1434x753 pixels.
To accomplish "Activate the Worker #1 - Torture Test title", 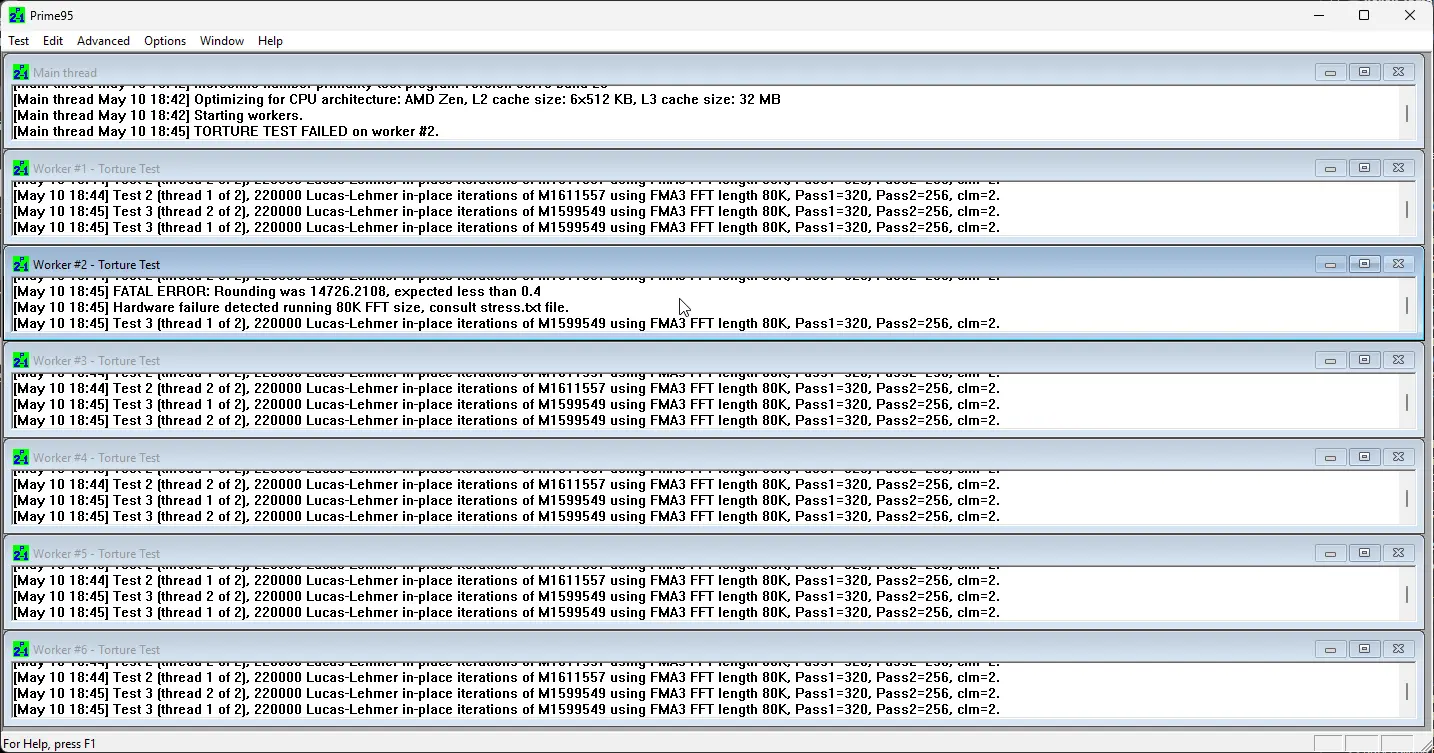I will click(96, 169).
